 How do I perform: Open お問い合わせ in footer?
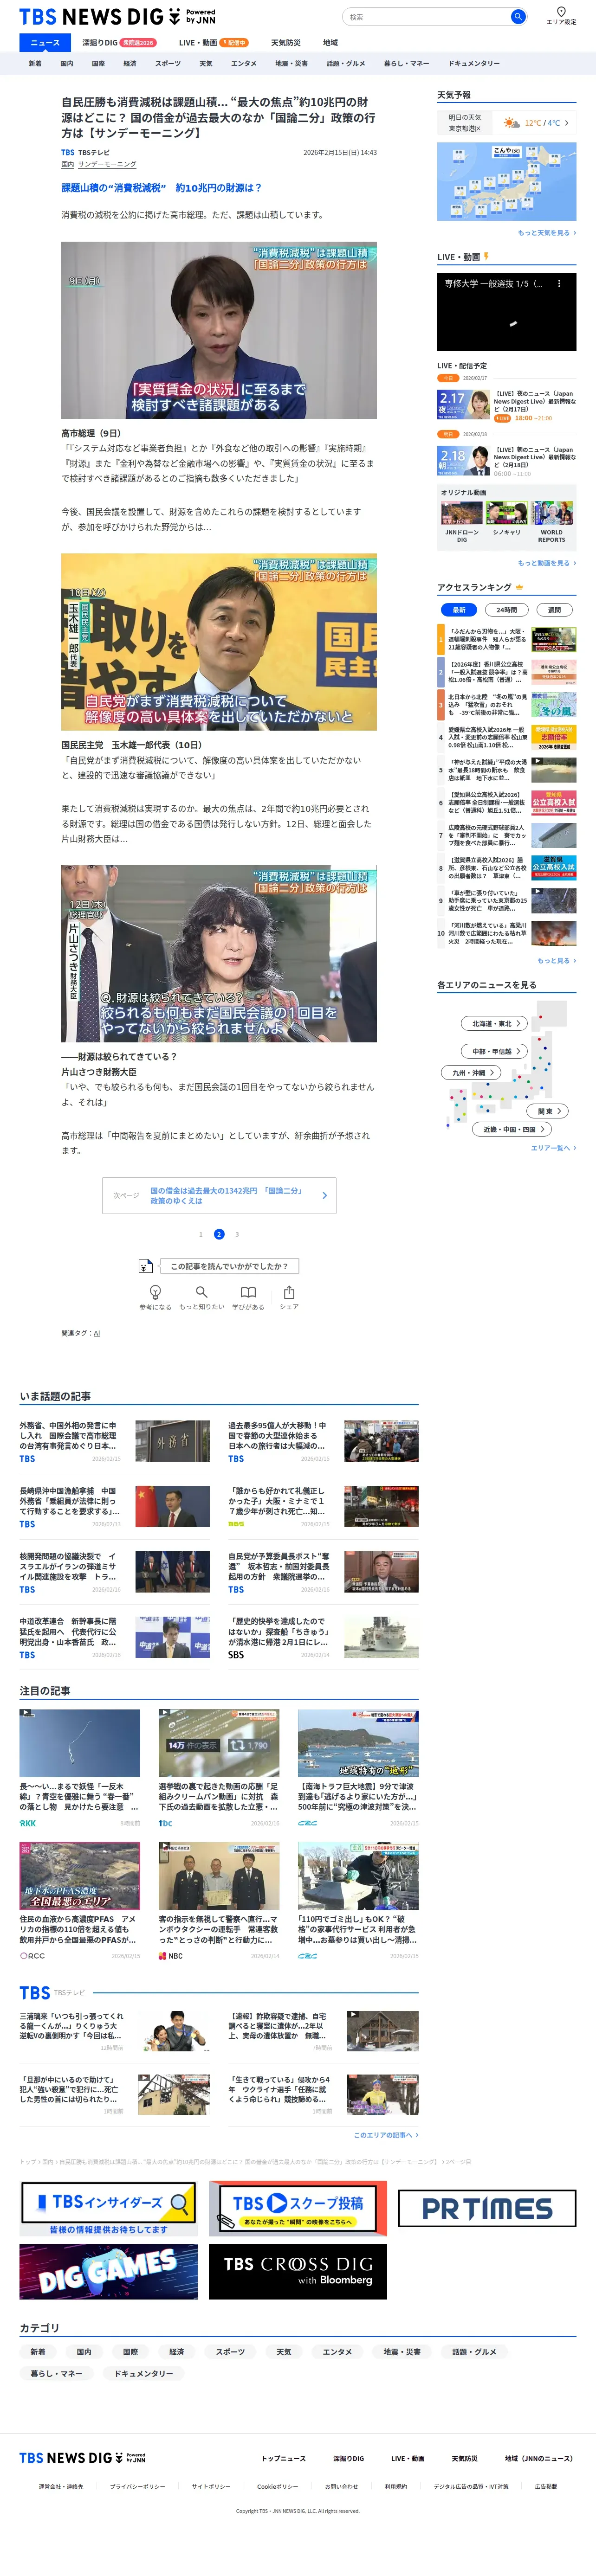pos(341,2486)
